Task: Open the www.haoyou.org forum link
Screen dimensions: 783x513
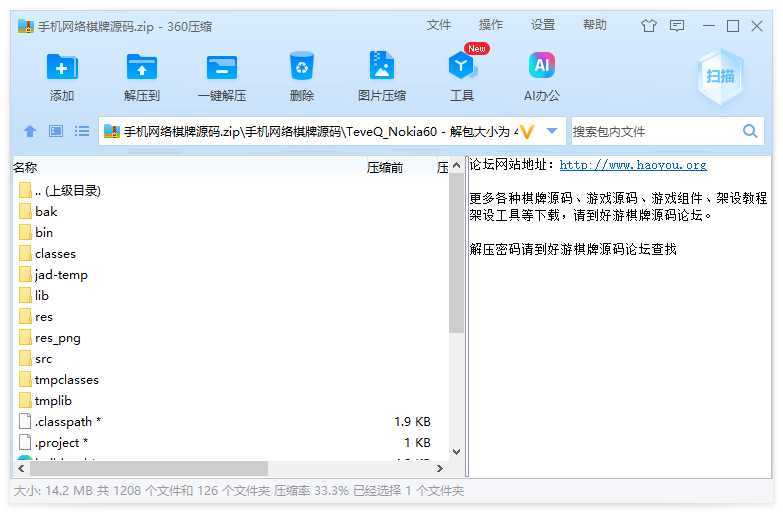Action: (x=632, y=165)
